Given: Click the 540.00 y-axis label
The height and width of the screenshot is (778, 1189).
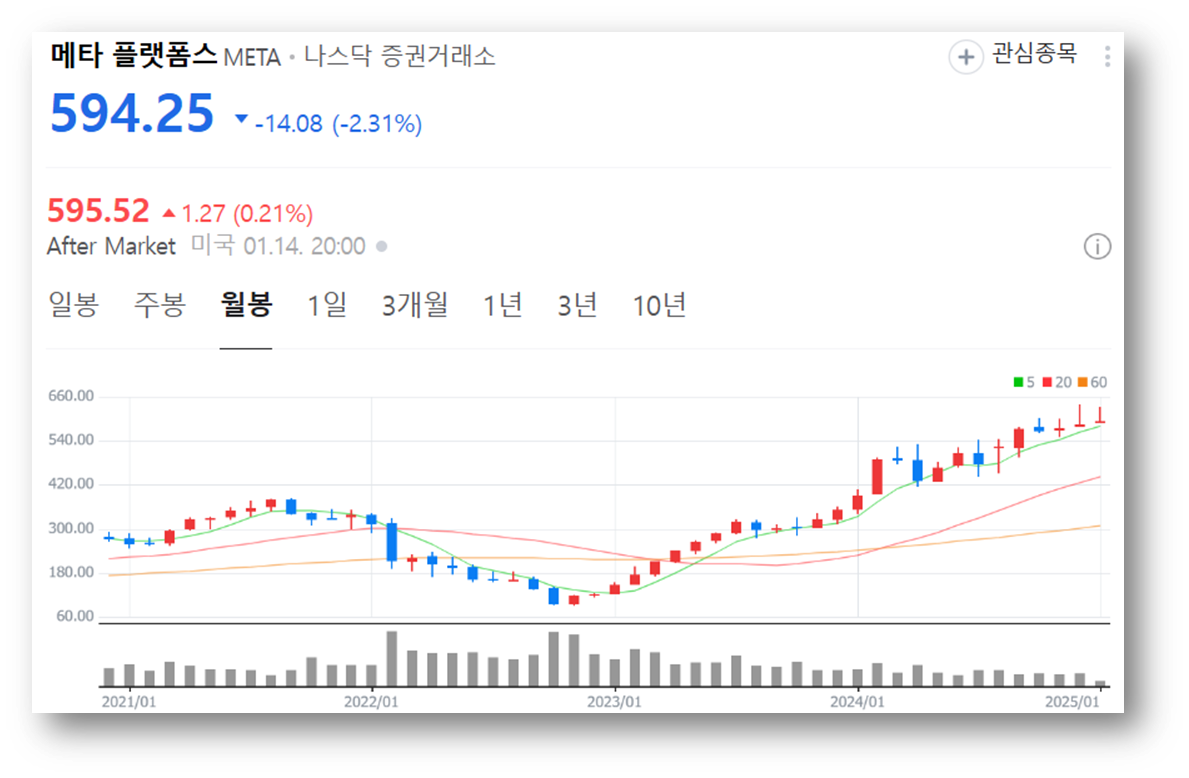Looking at the screenshot, I should click(x=71, y=440).
